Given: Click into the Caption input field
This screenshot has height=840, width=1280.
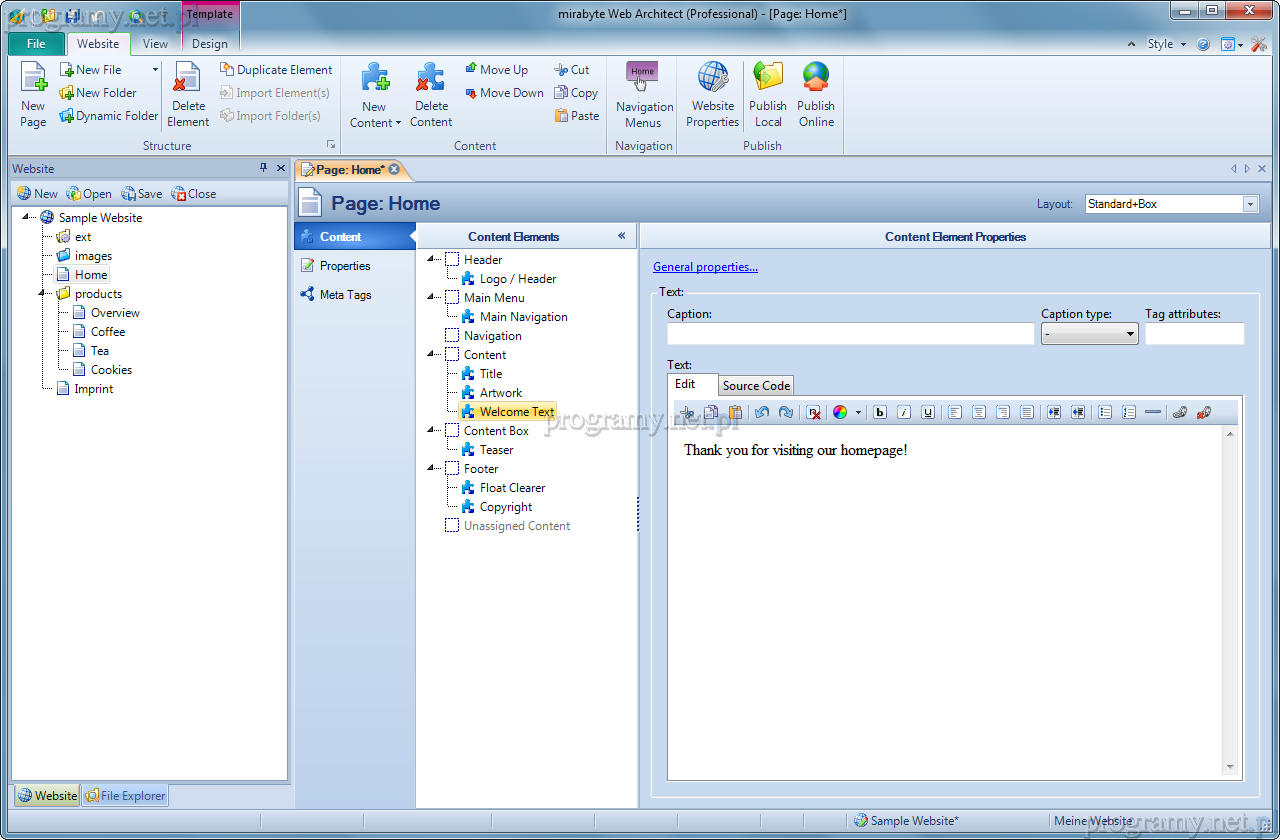Looking at the screenshot, I should [x=850, y=334].
